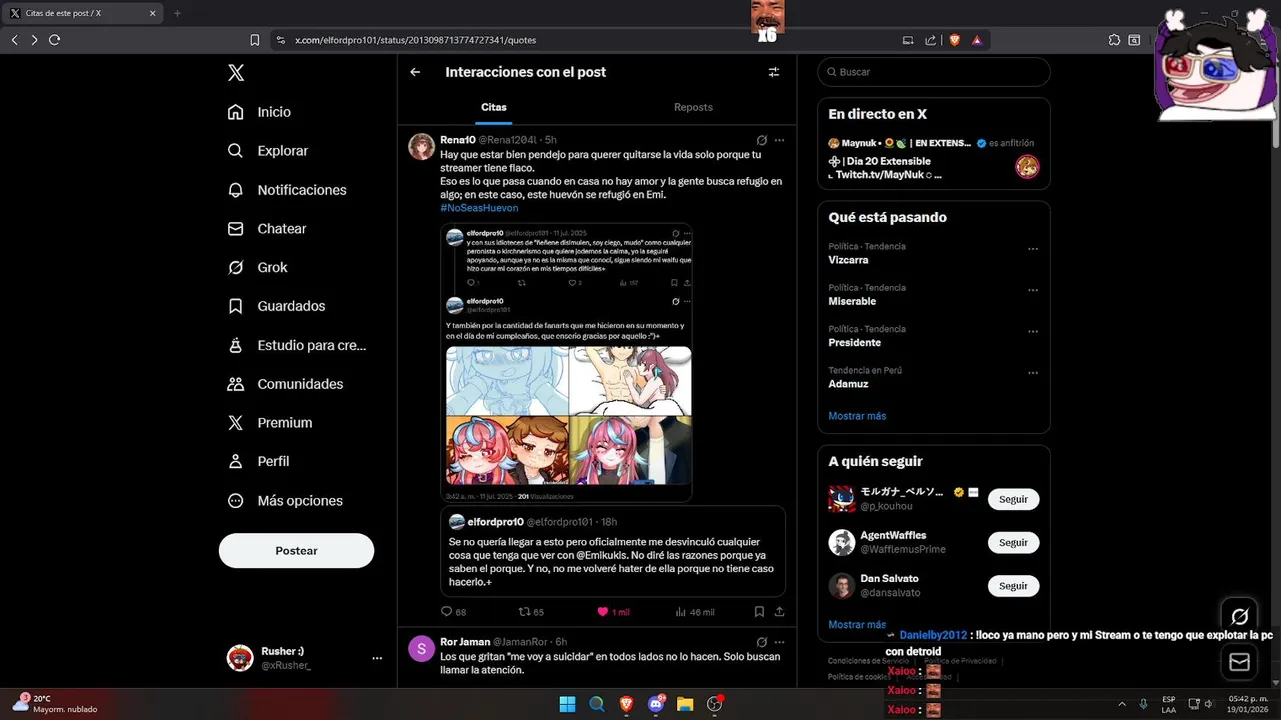Switch to the Reposts tab
The height and width of the screenshot is (720, 1281).
point(693,107)
